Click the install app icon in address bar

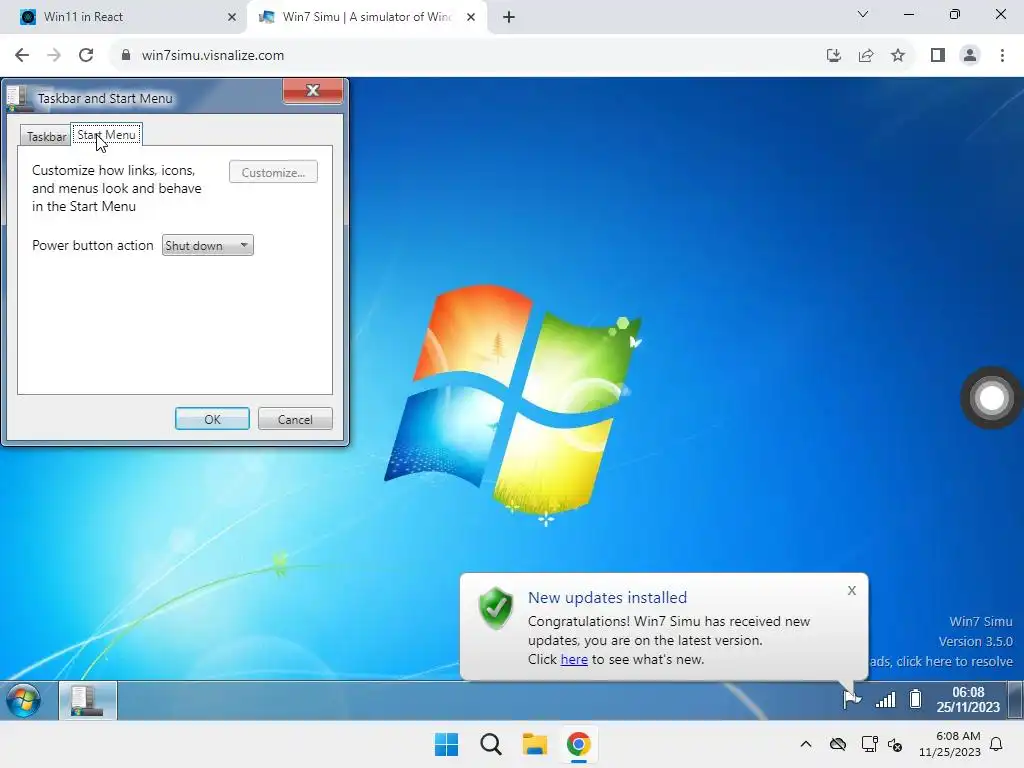833,56
